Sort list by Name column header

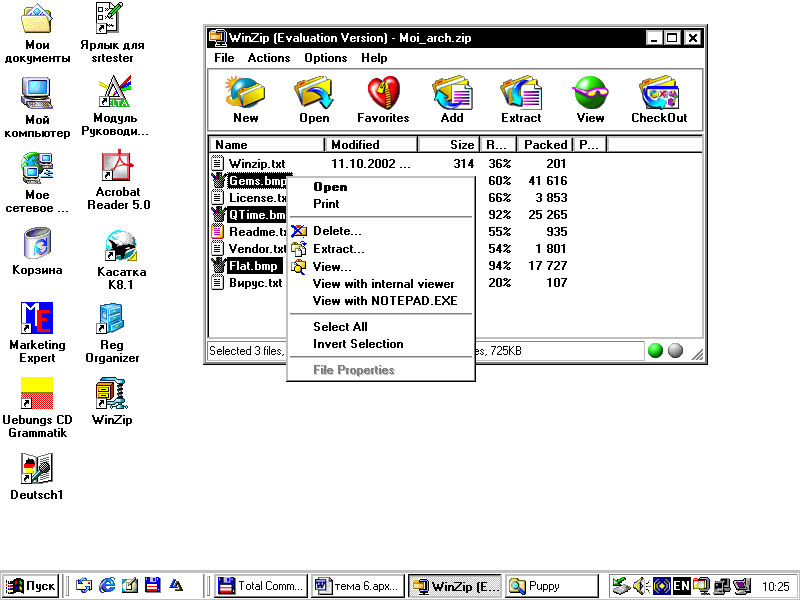tap(267, 145)
